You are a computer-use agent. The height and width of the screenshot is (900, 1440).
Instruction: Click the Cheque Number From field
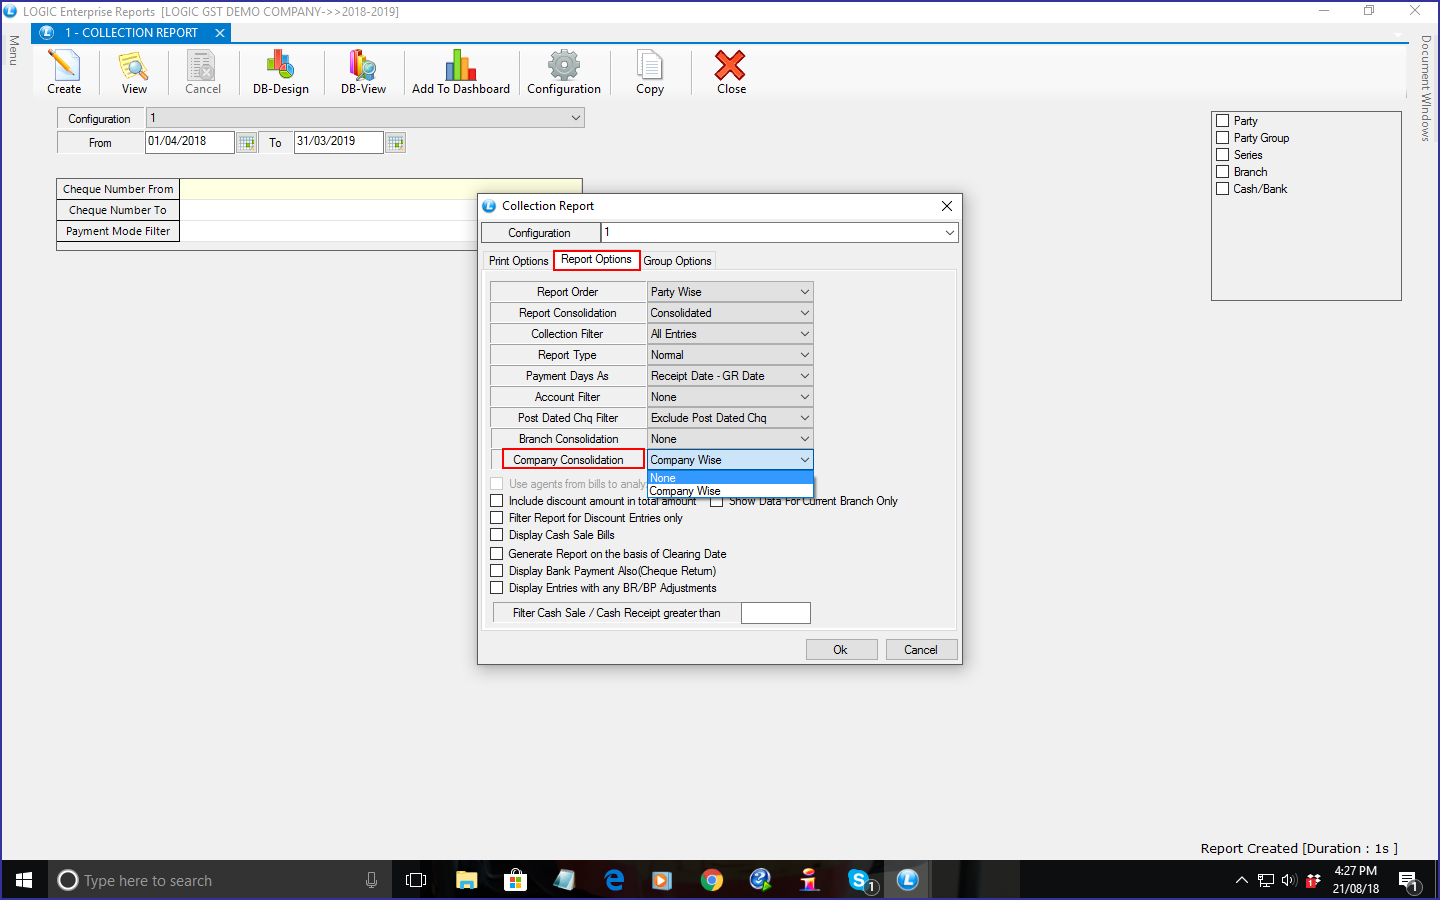[x=380, y=189]
